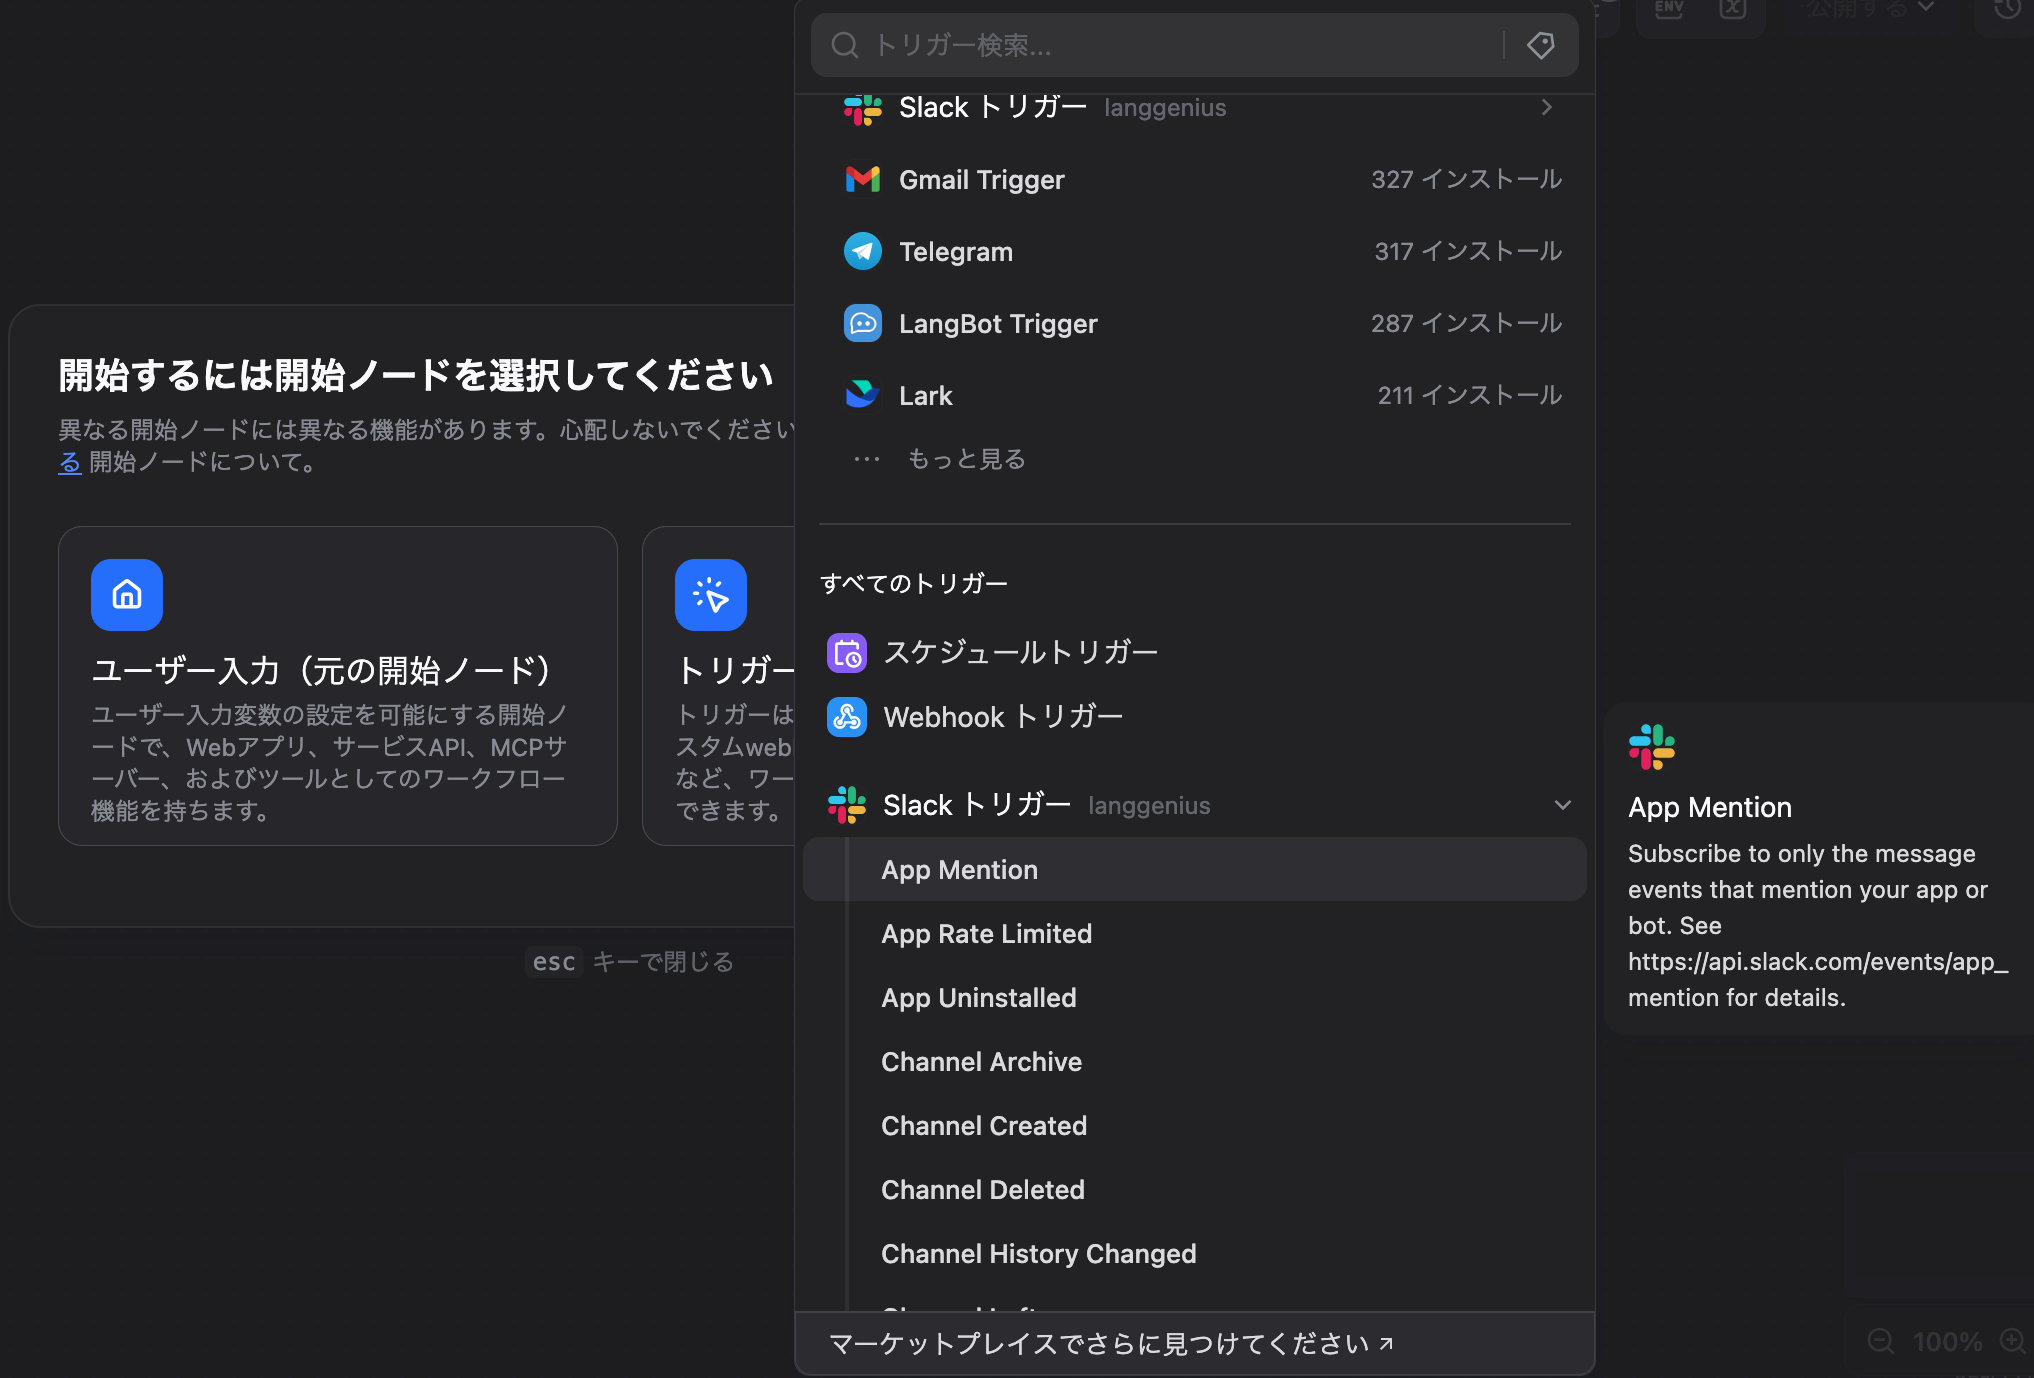Expand the top Slack トリガー row arrow
Viewport: 2034px width, 1378px height.
1546,107
